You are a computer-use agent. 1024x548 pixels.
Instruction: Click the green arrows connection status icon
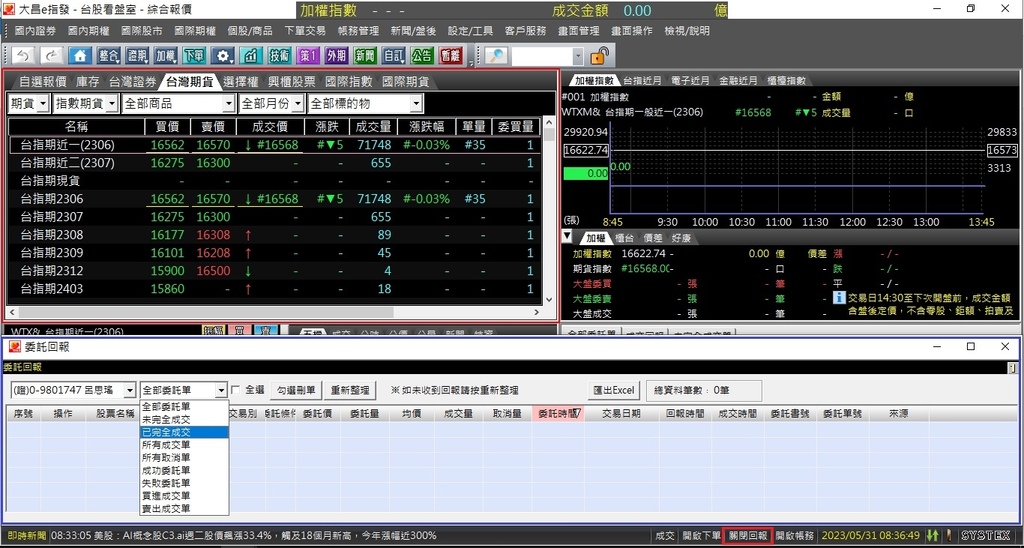coord(932,536)
